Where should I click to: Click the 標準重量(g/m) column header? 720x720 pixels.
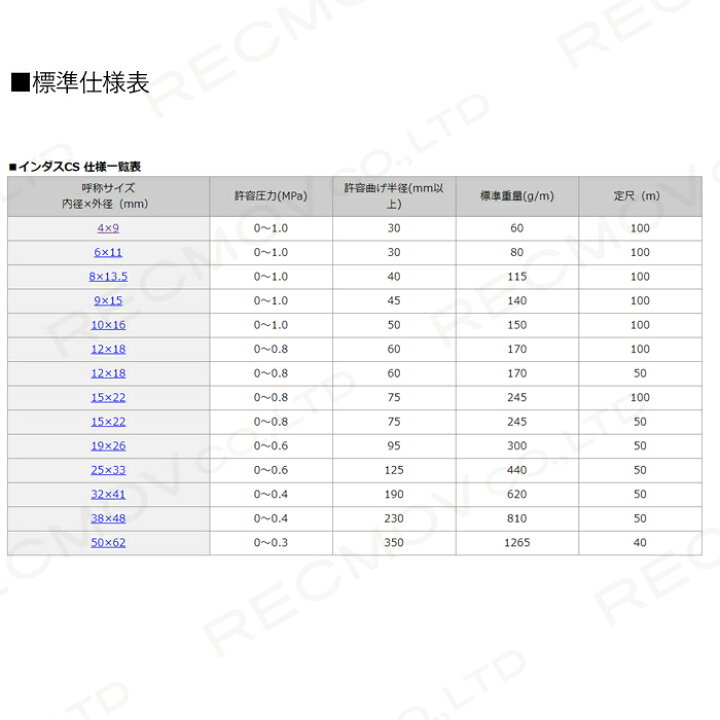[x=517, y=196]
